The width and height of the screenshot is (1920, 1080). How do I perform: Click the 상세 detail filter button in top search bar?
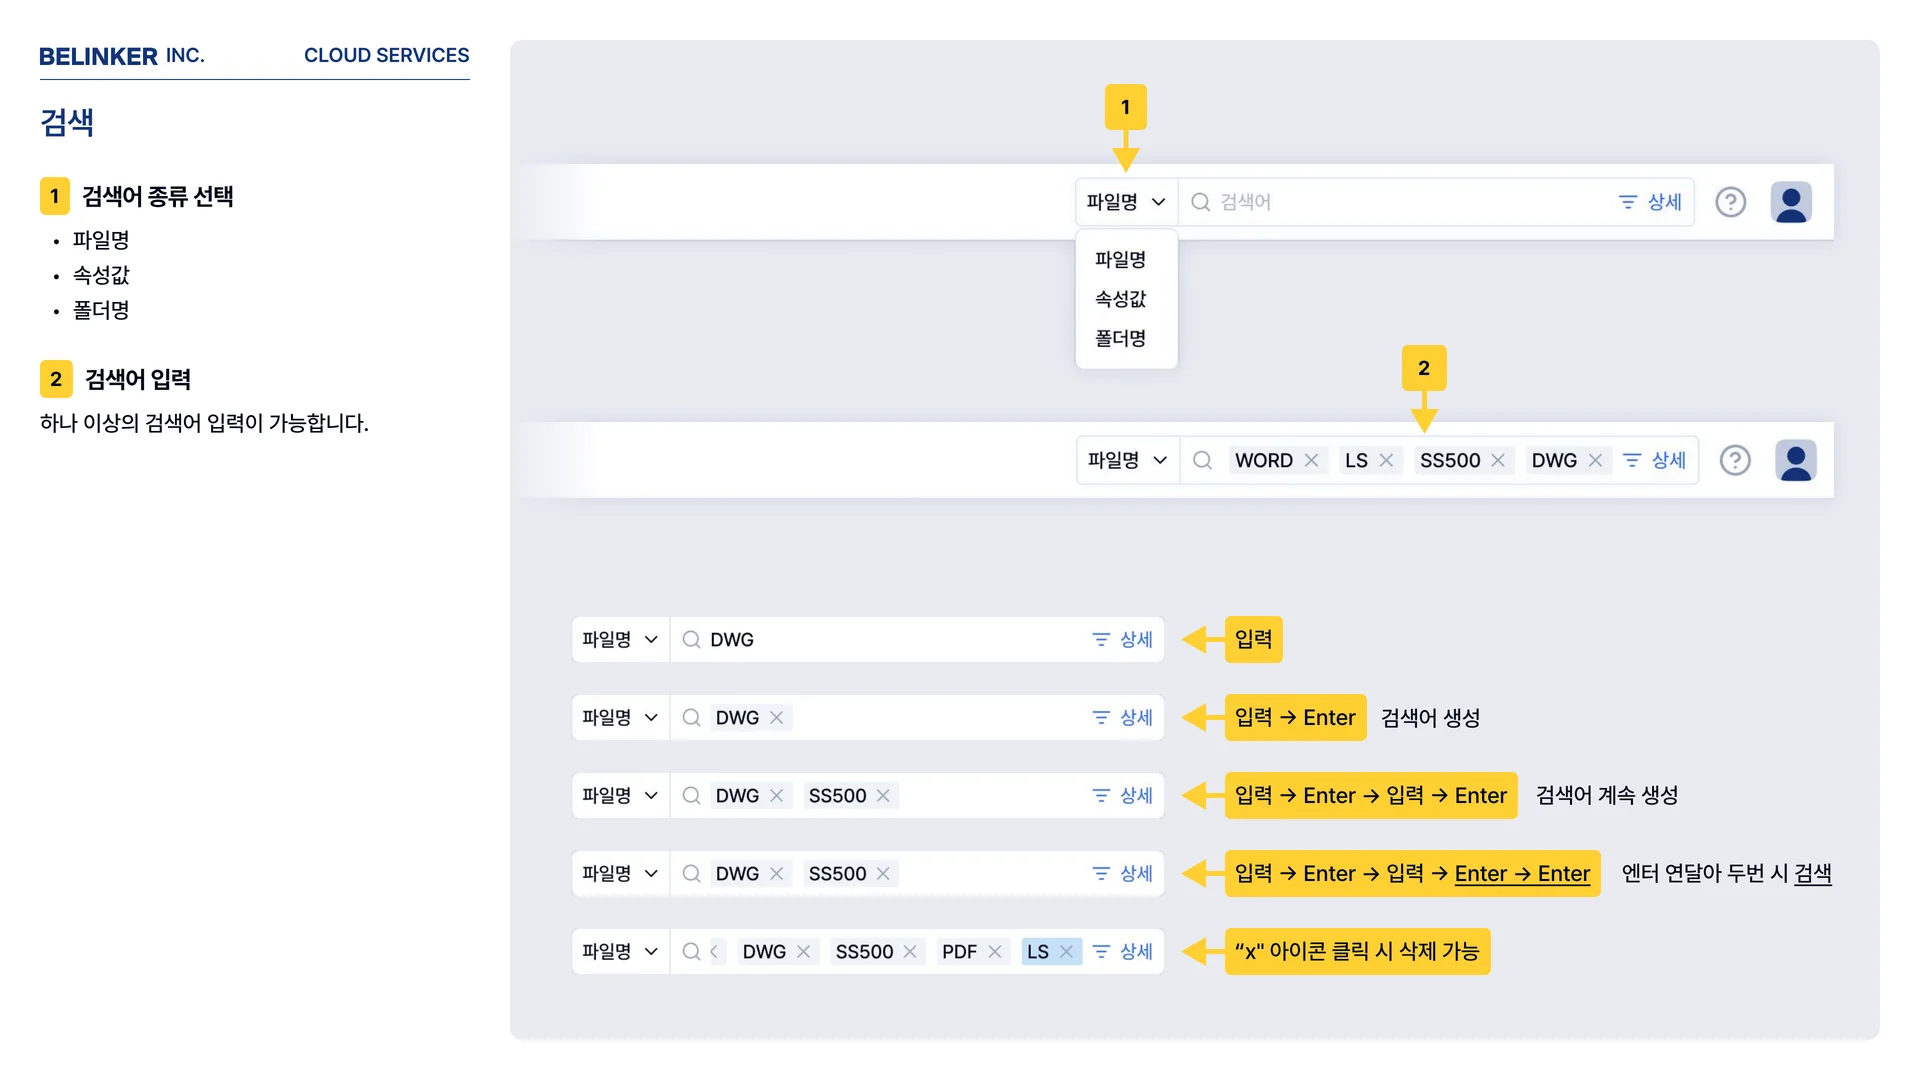click(x=1651, y=202)
